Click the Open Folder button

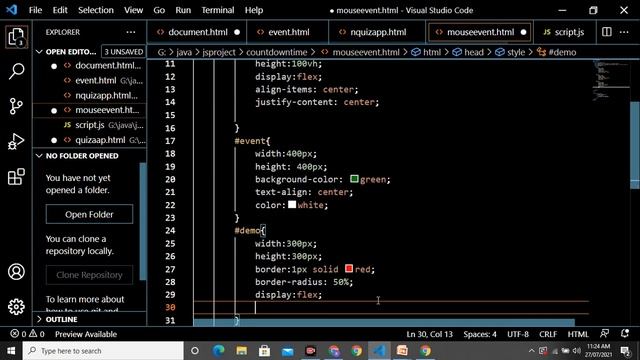89,214
